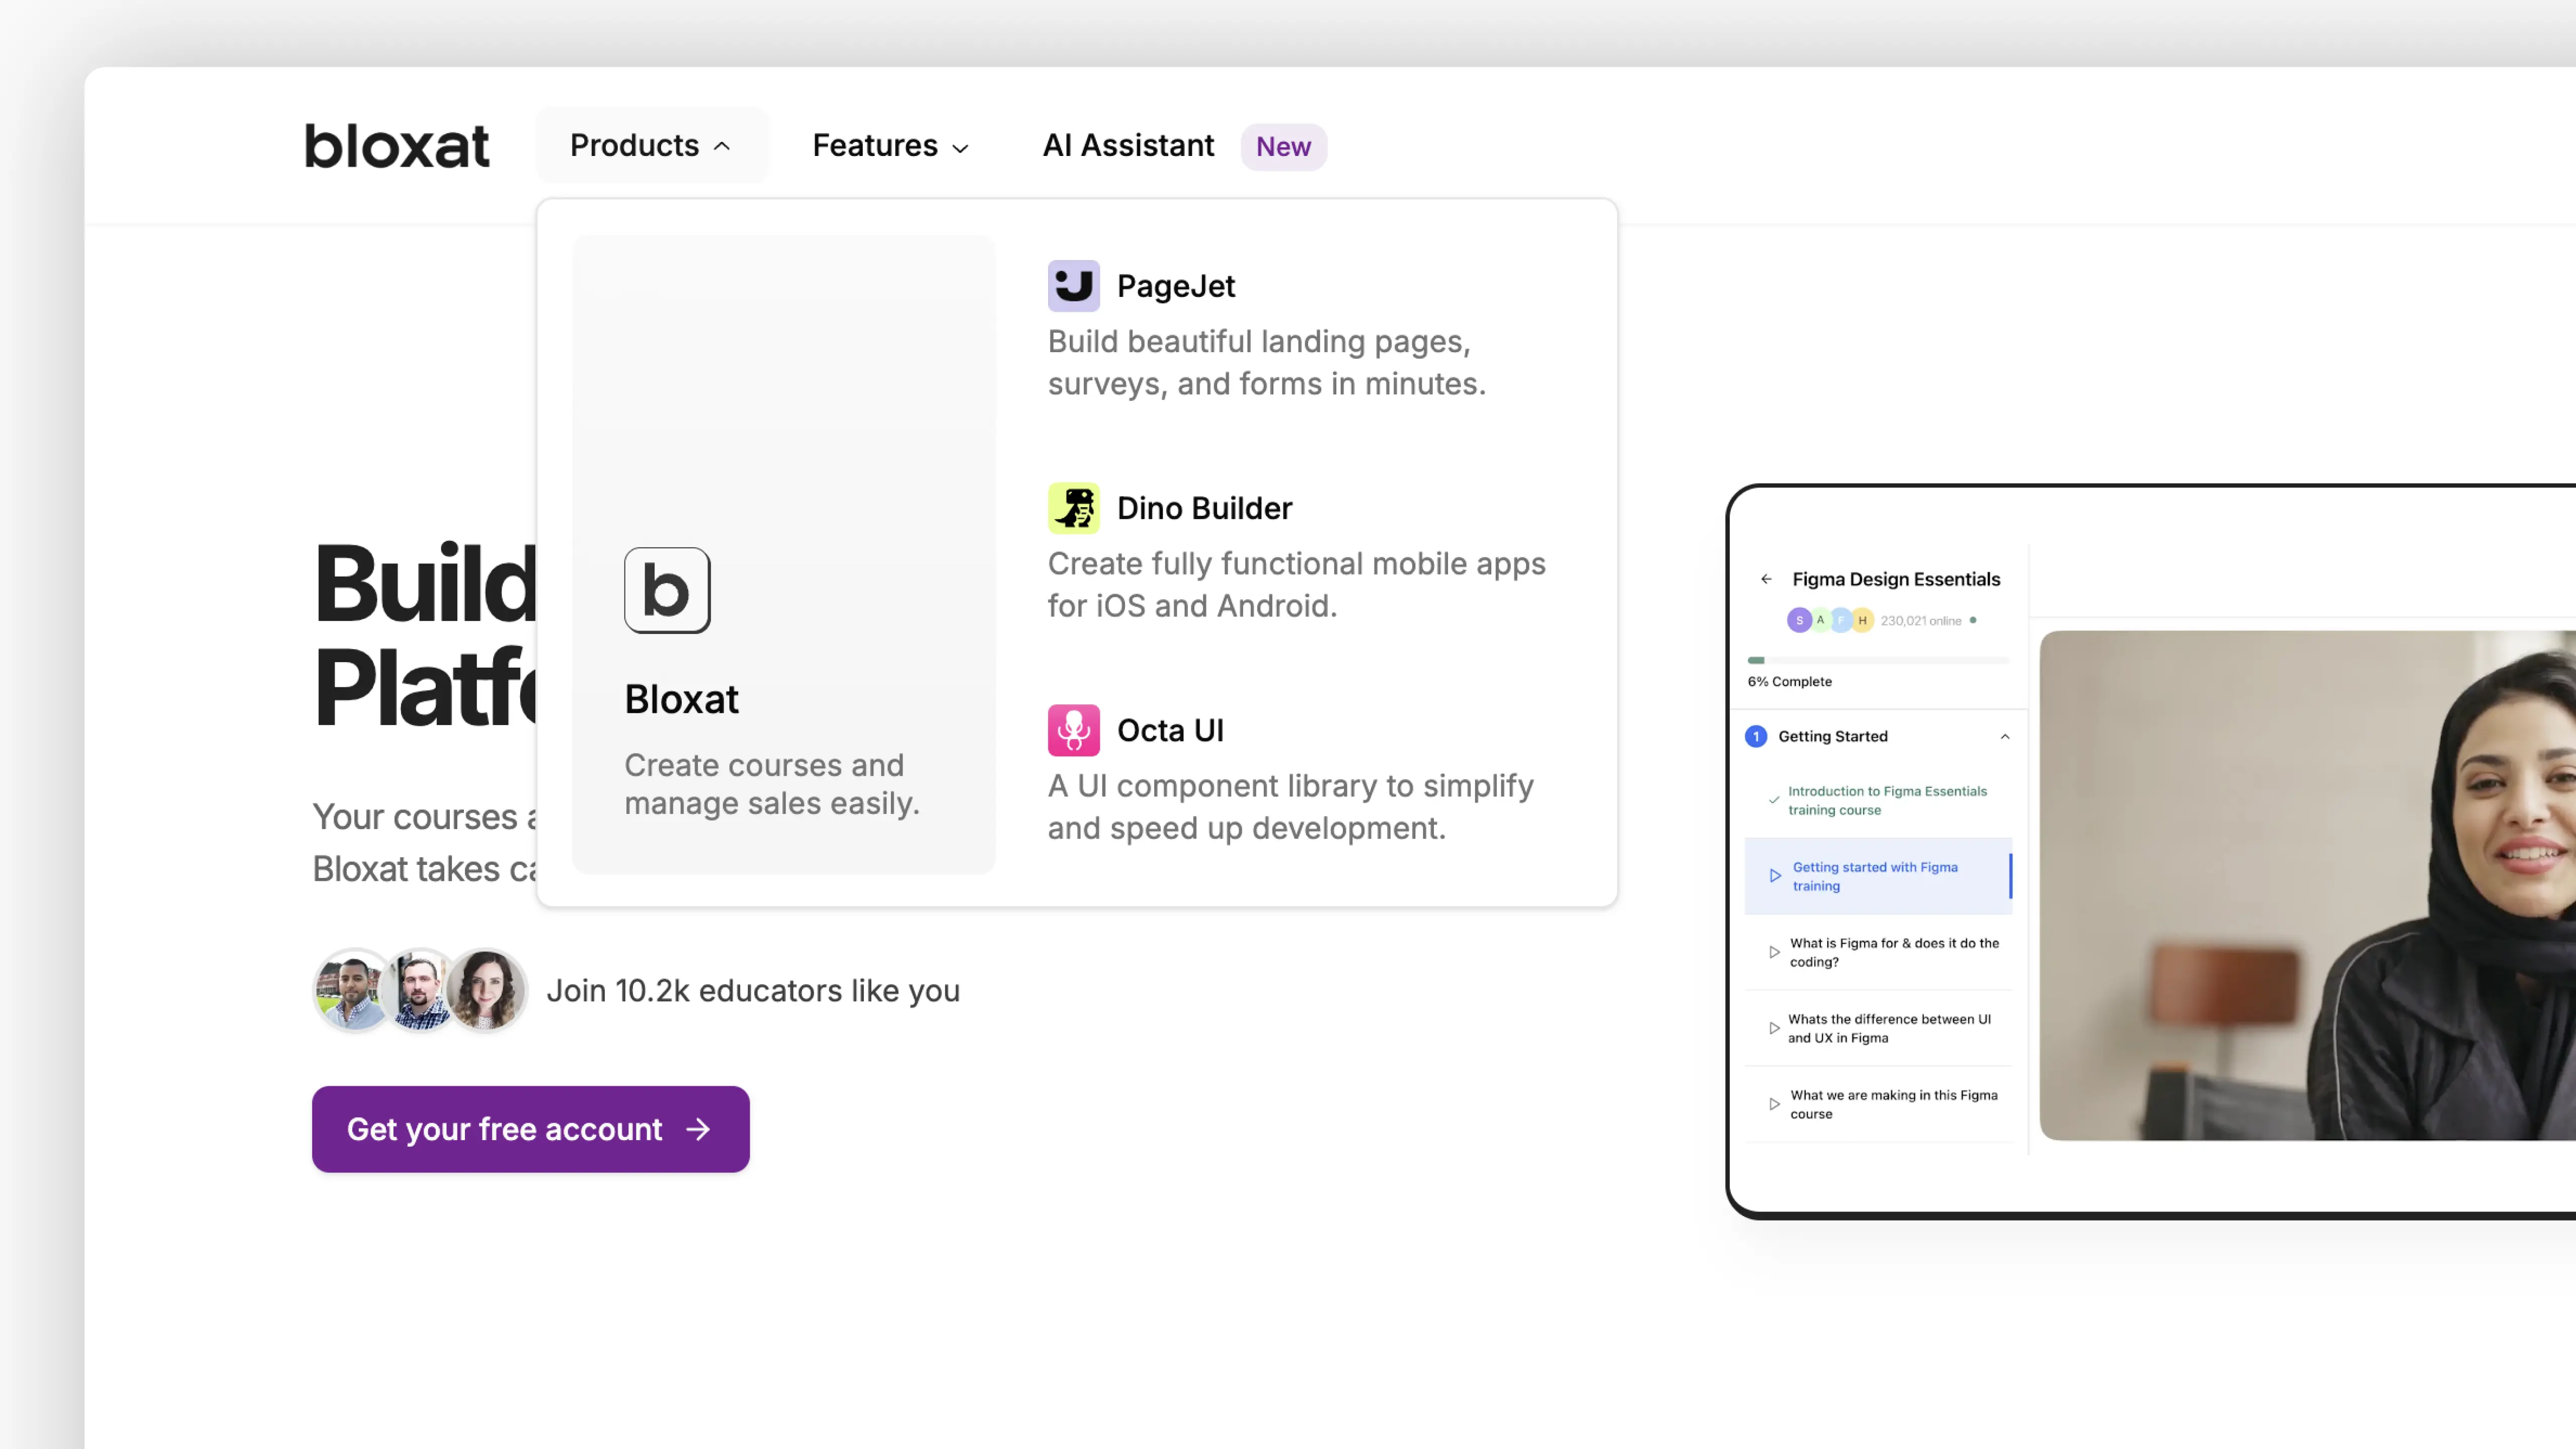The height and width of the screenshot is (1449, 2576).
Task: Click play icon for 'What is Figma for' lesson
Action: (1774, 952)
